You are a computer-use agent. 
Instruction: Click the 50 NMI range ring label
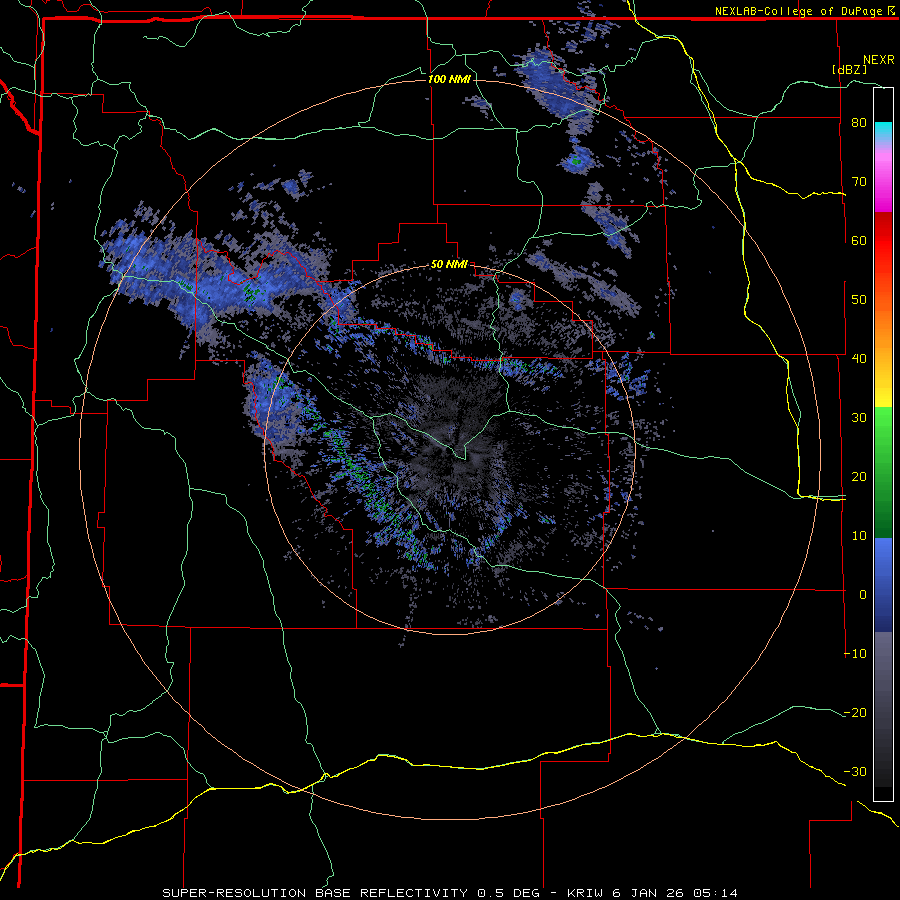pyautogui.click(x=449, y=265)
